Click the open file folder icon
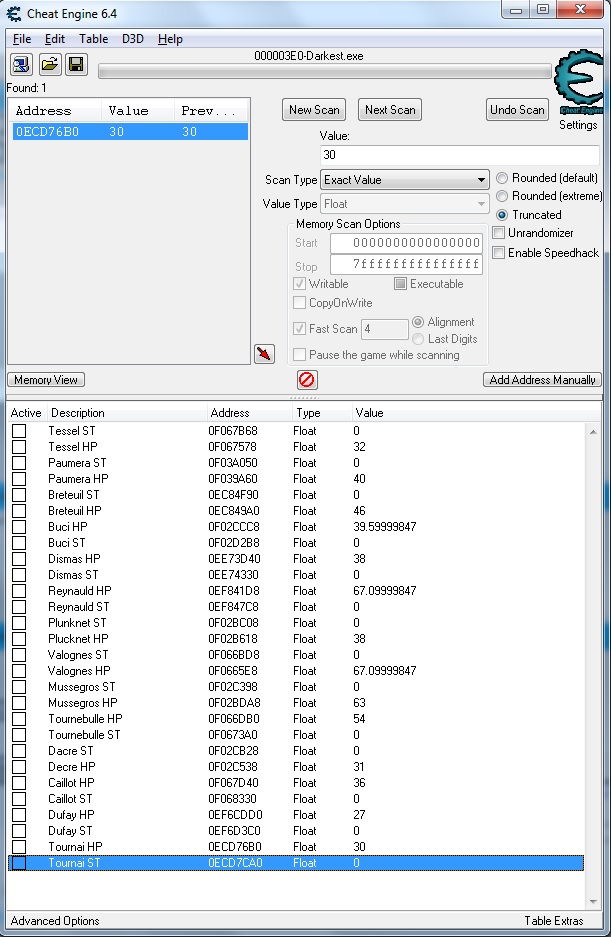Viewport: 612px width, 937px height. pos(50,64)
